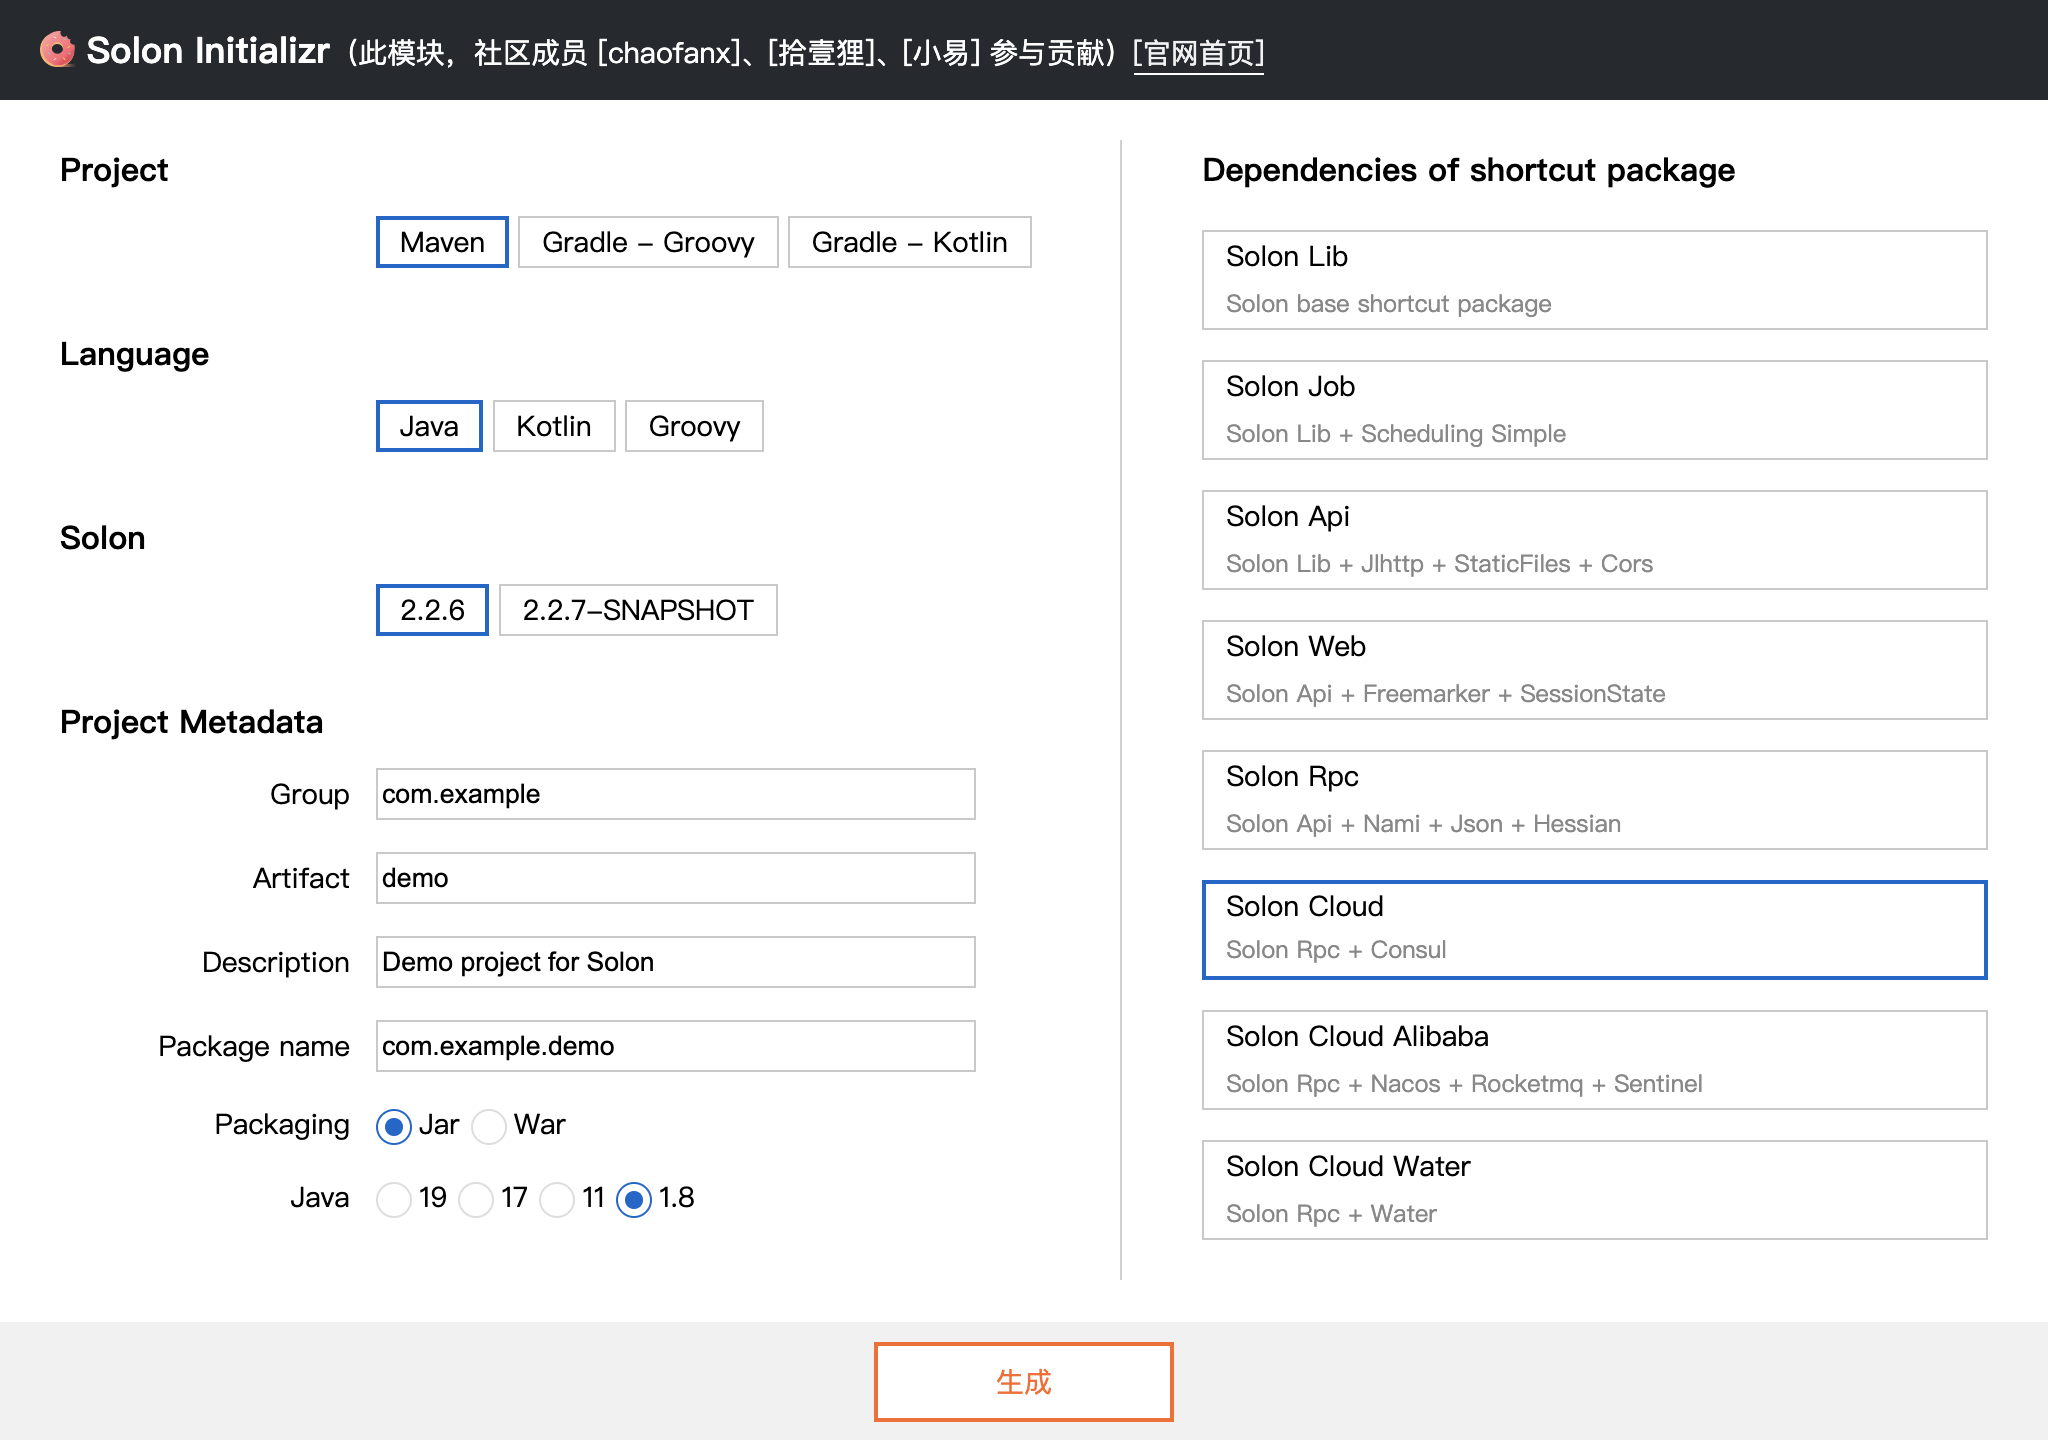Image resolution: width=2048 pixels, height=1440 pixels.
Task: Click the Project Metadata heading
Action: point(191,722)
